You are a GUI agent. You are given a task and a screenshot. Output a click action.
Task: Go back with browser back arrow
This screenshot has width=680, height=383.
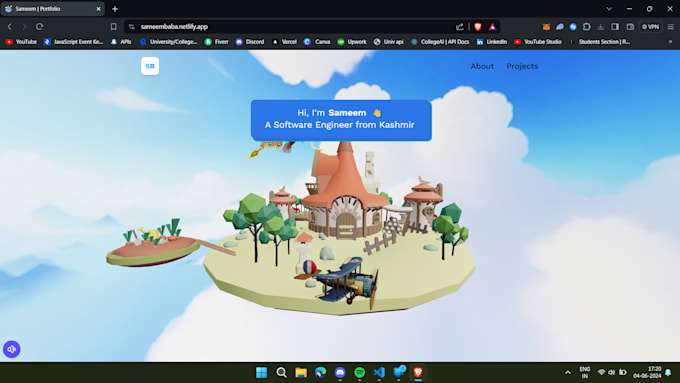pyautogui.click(x=10, y=26)
